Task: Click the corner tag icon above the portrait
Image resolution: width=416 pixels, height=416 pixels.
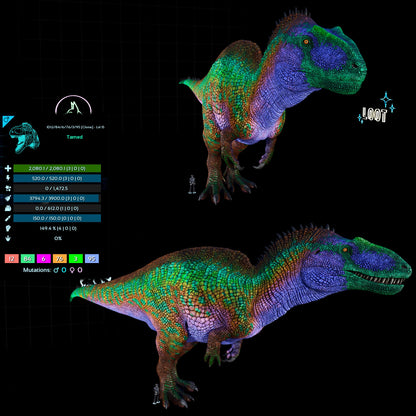Action: 7,120
